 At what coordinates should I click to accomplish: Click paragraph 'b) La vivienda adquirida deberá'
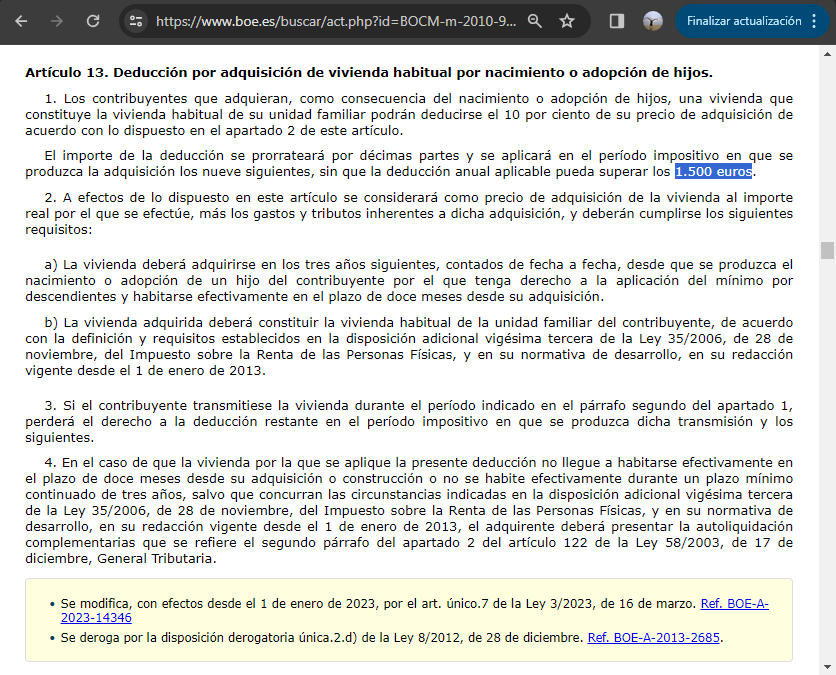pos(409,347)
